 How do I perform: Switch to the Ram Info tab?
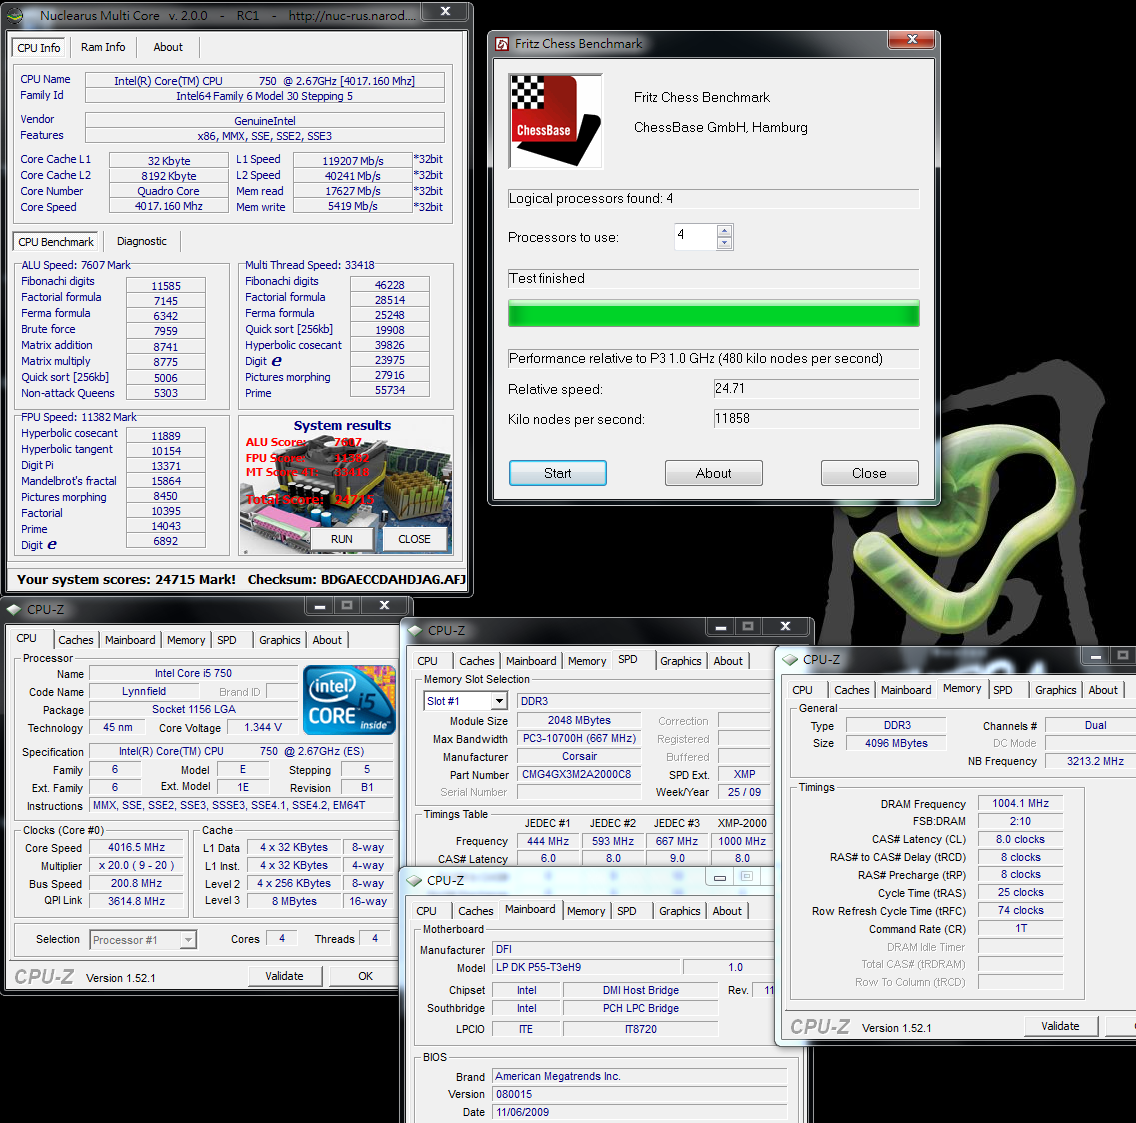click(103, 47)
